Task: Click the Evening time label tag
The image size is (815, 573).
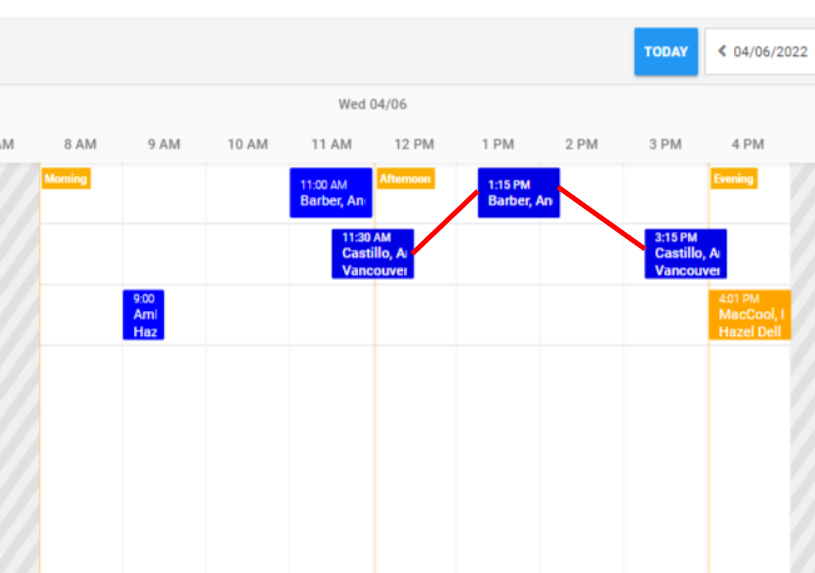Action: 733,178
